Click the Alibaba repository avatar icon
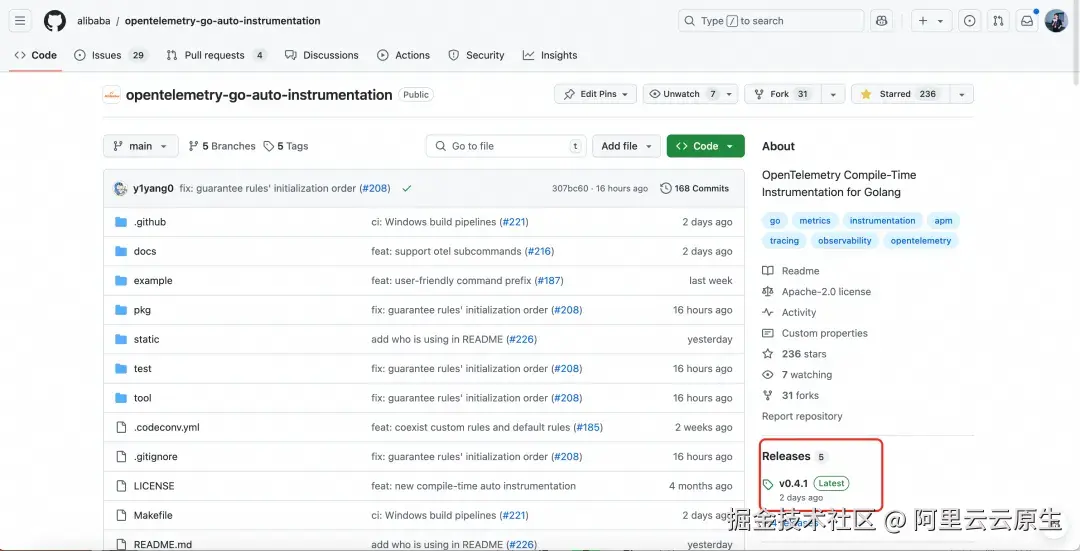The height and width of the screenshot is (551, 1080). 112,94
